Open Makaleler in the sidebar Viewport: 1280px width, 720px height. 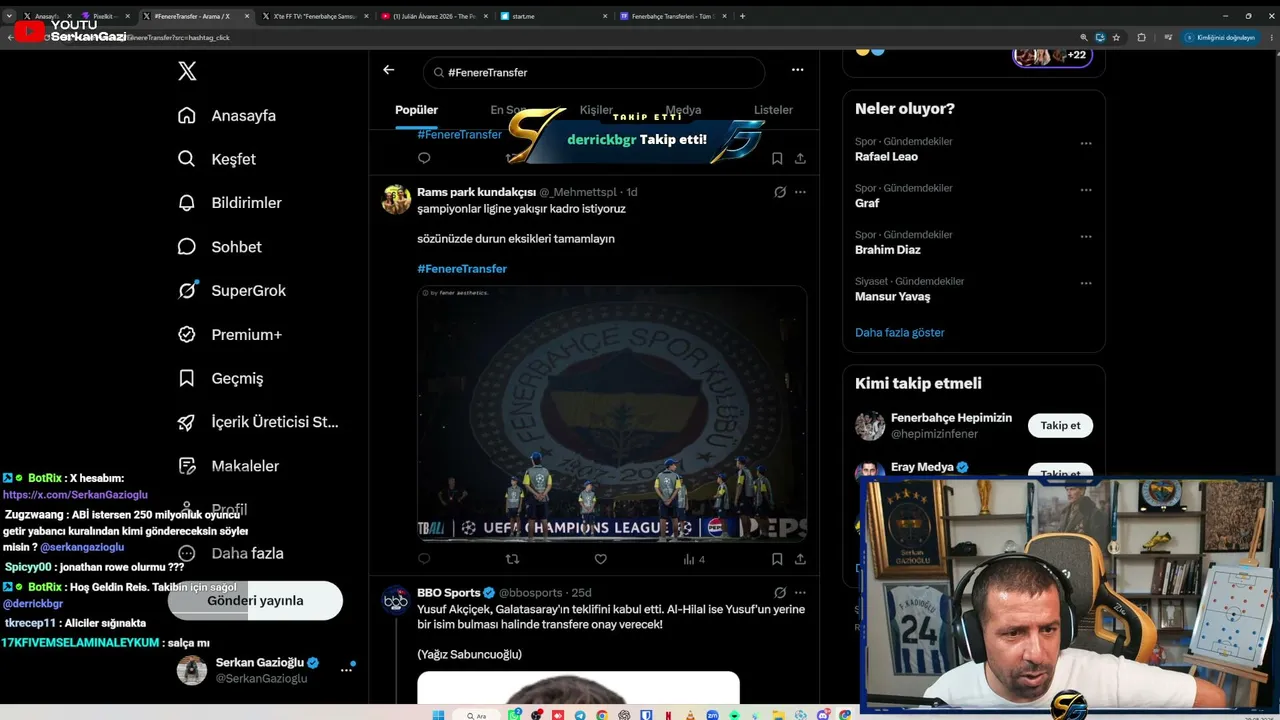click(x=228, y=466)
